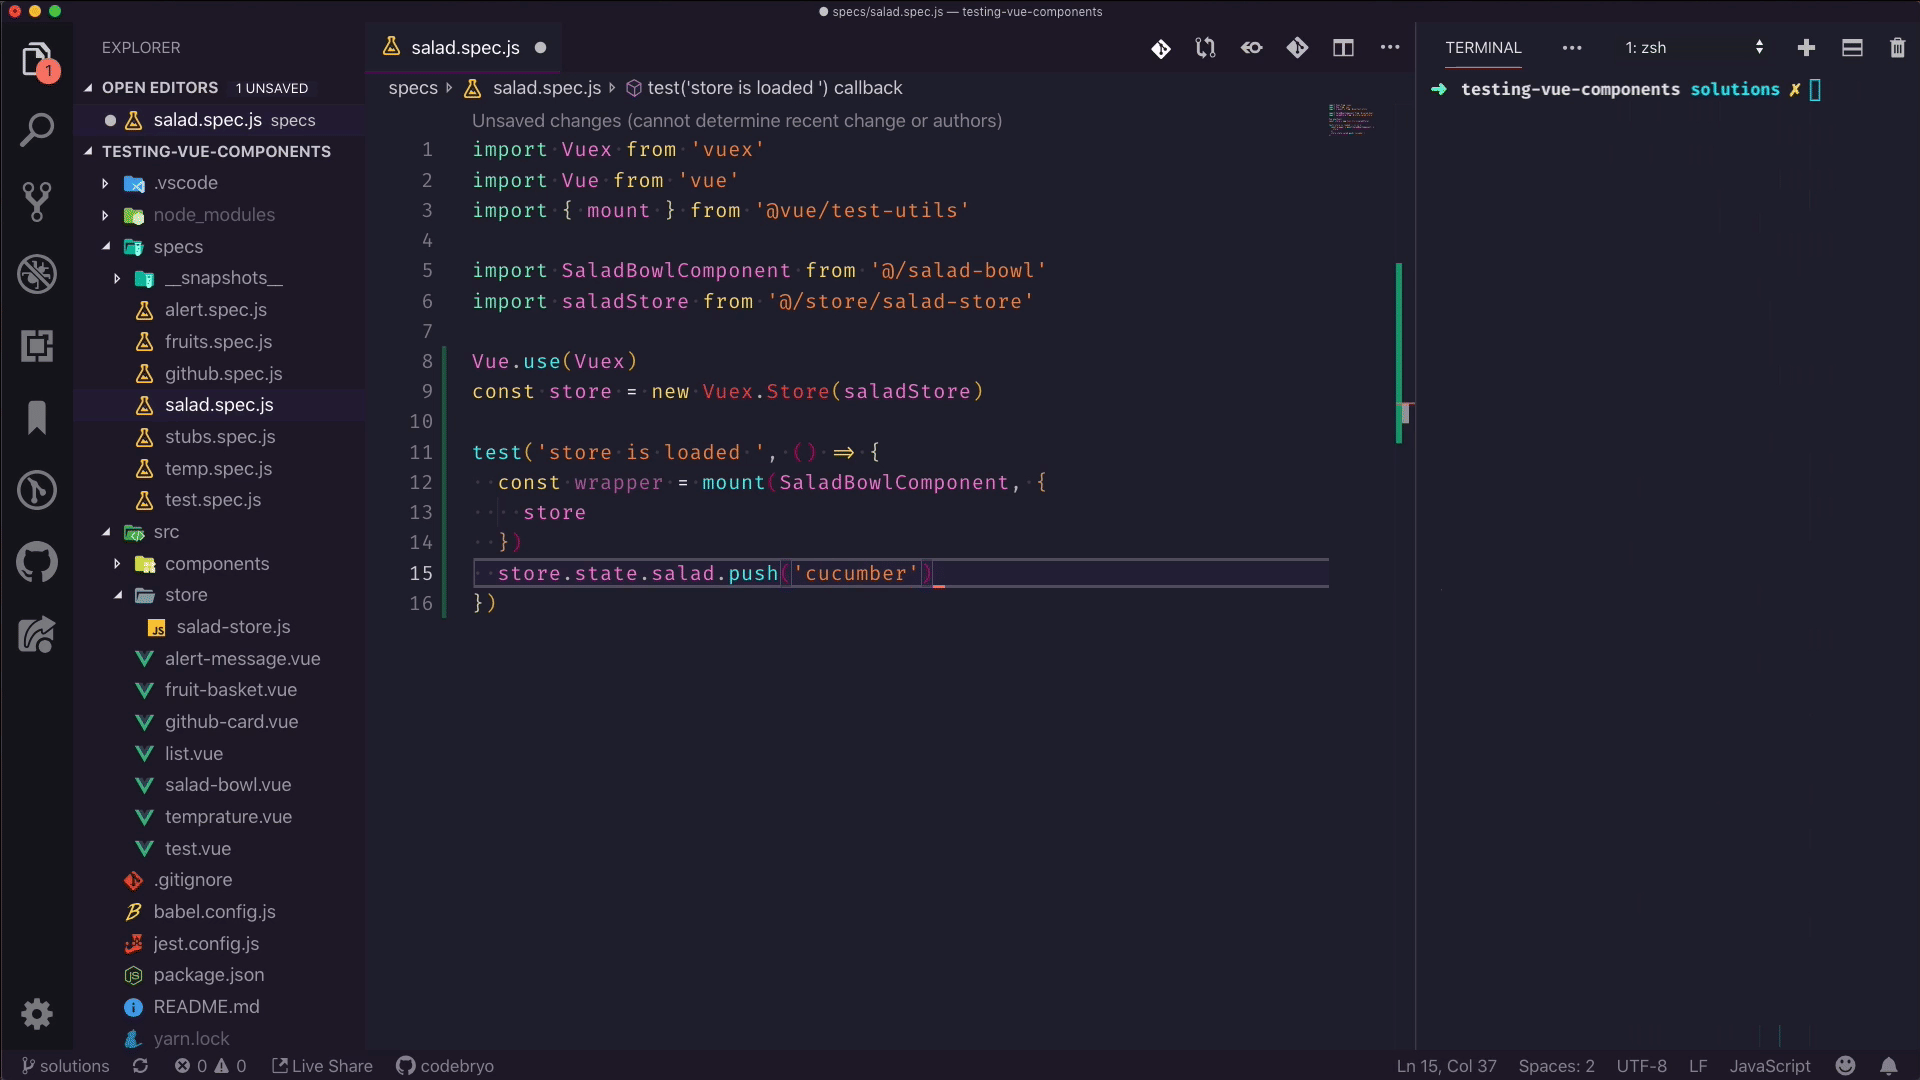Select the salad.spec.js editor tab
Screen dimensions: 1920x1080
click(x=464, y=48)
